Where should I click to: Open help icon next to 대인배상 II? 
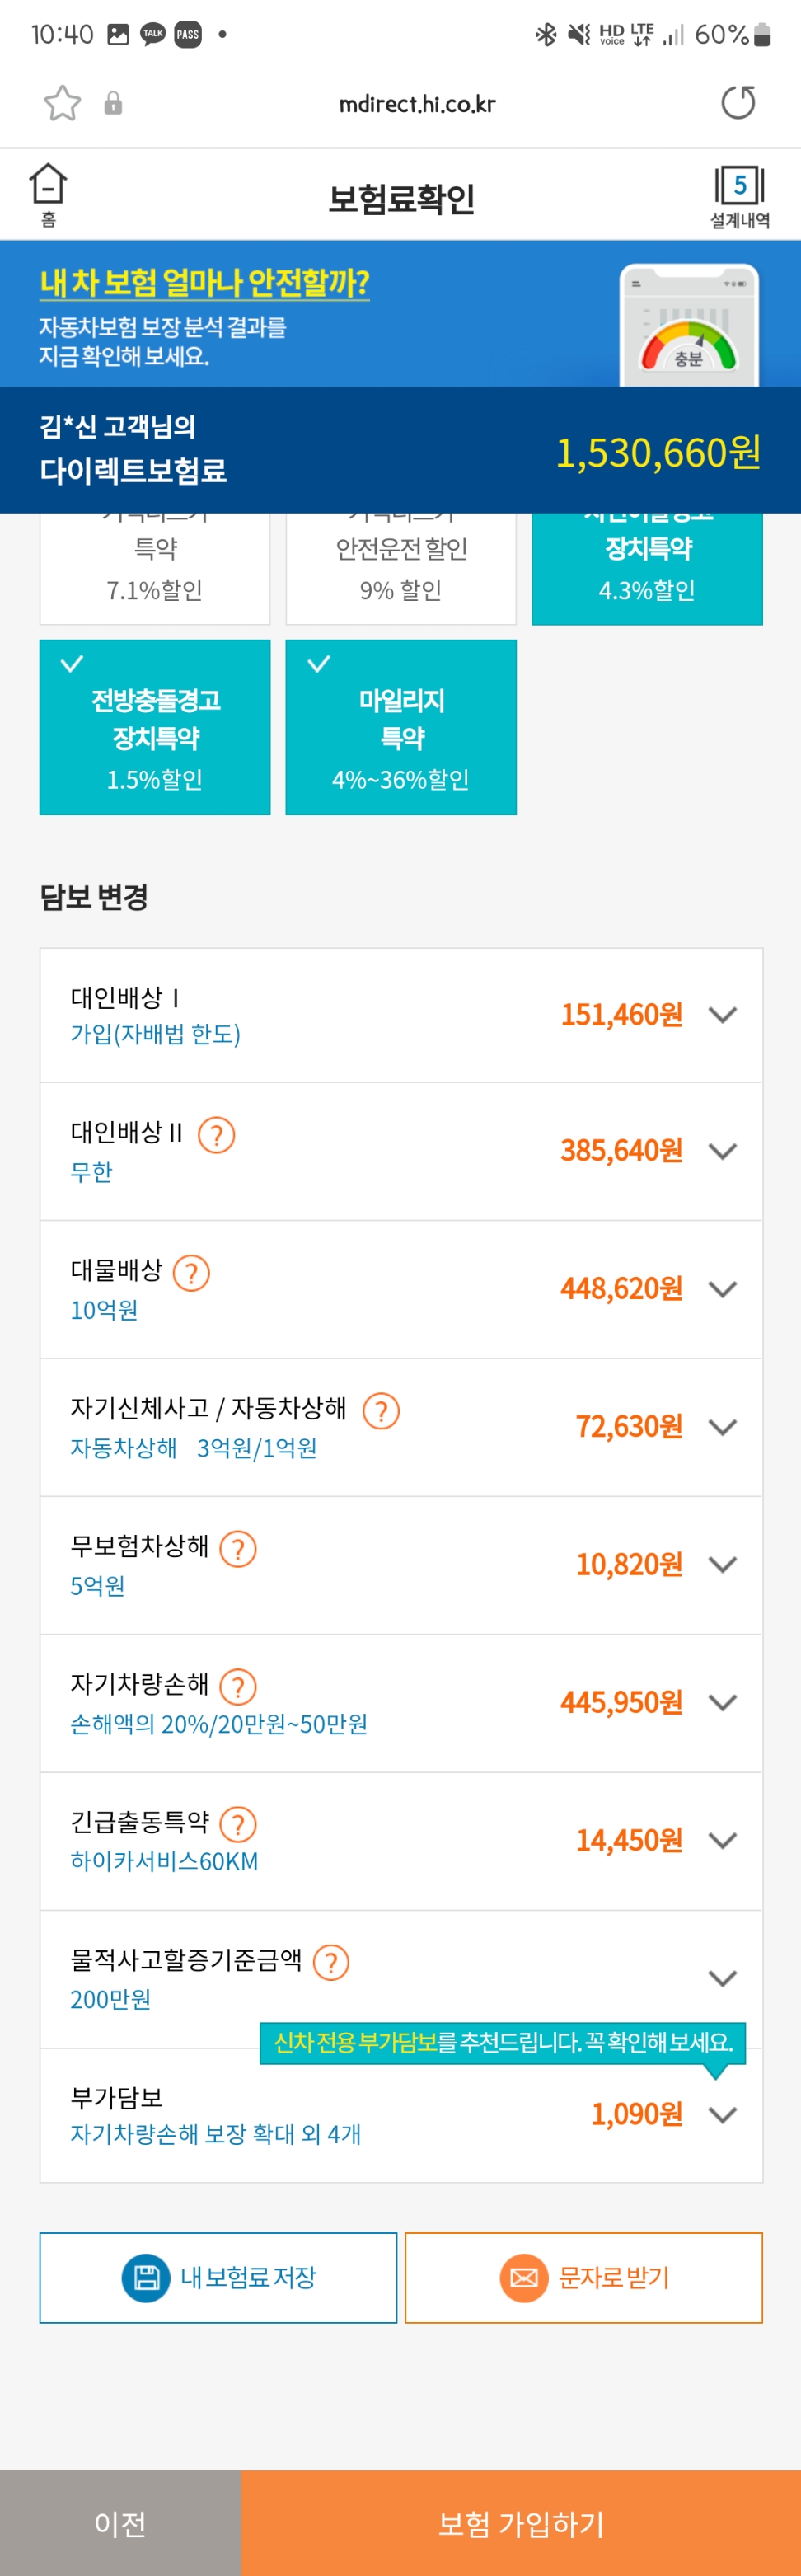(217, 1135)
